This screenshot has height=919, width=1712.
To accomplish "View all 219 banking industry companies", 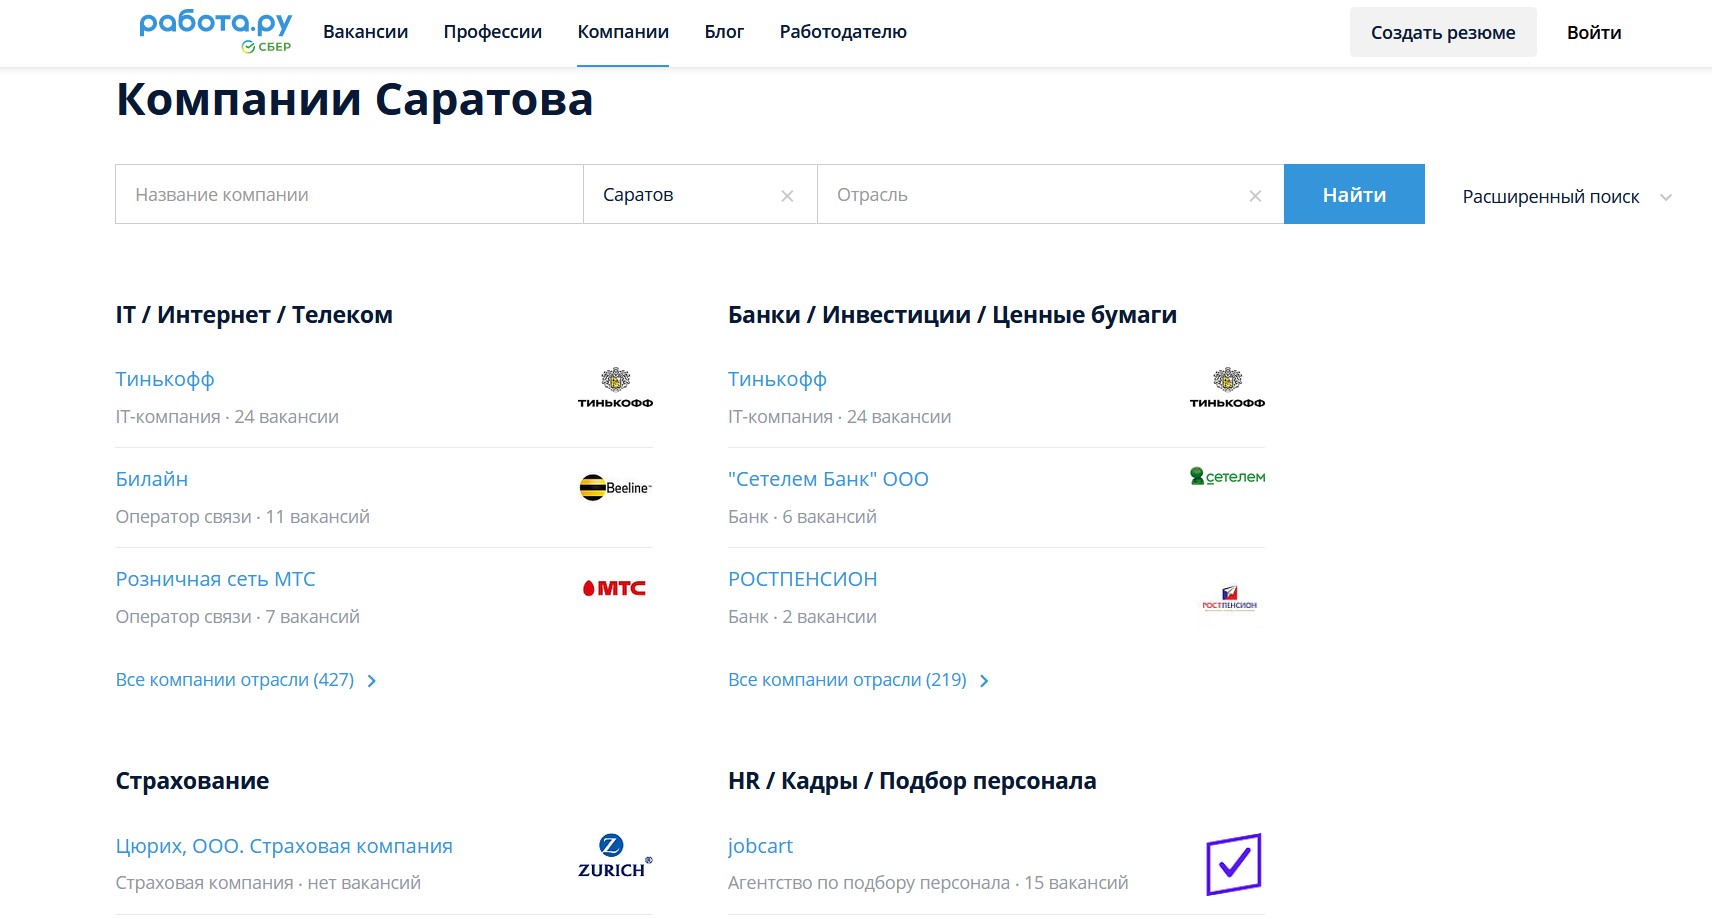I will (847, 680).
